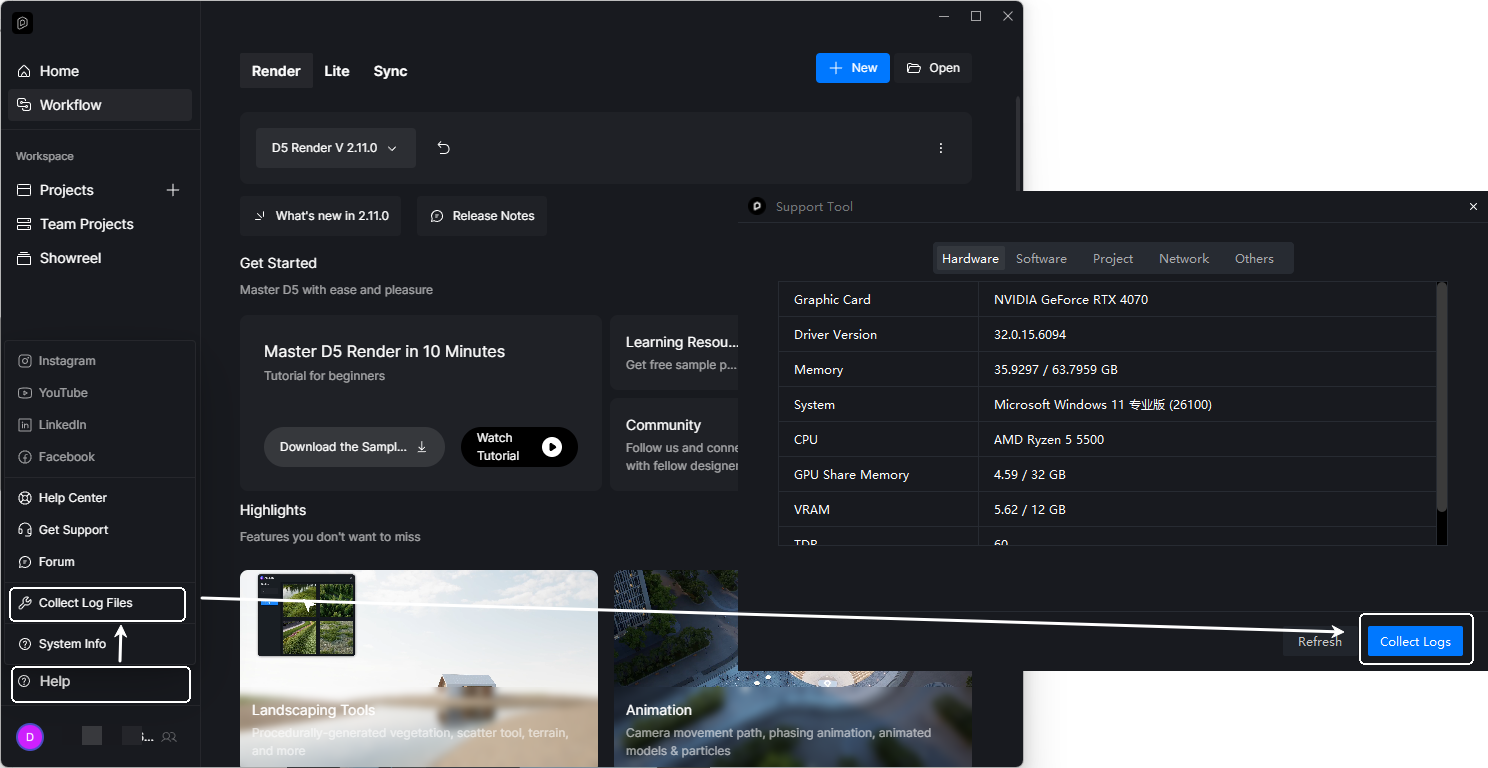
Task: Open the three-dot more options menu
Action: pos(940,148)
